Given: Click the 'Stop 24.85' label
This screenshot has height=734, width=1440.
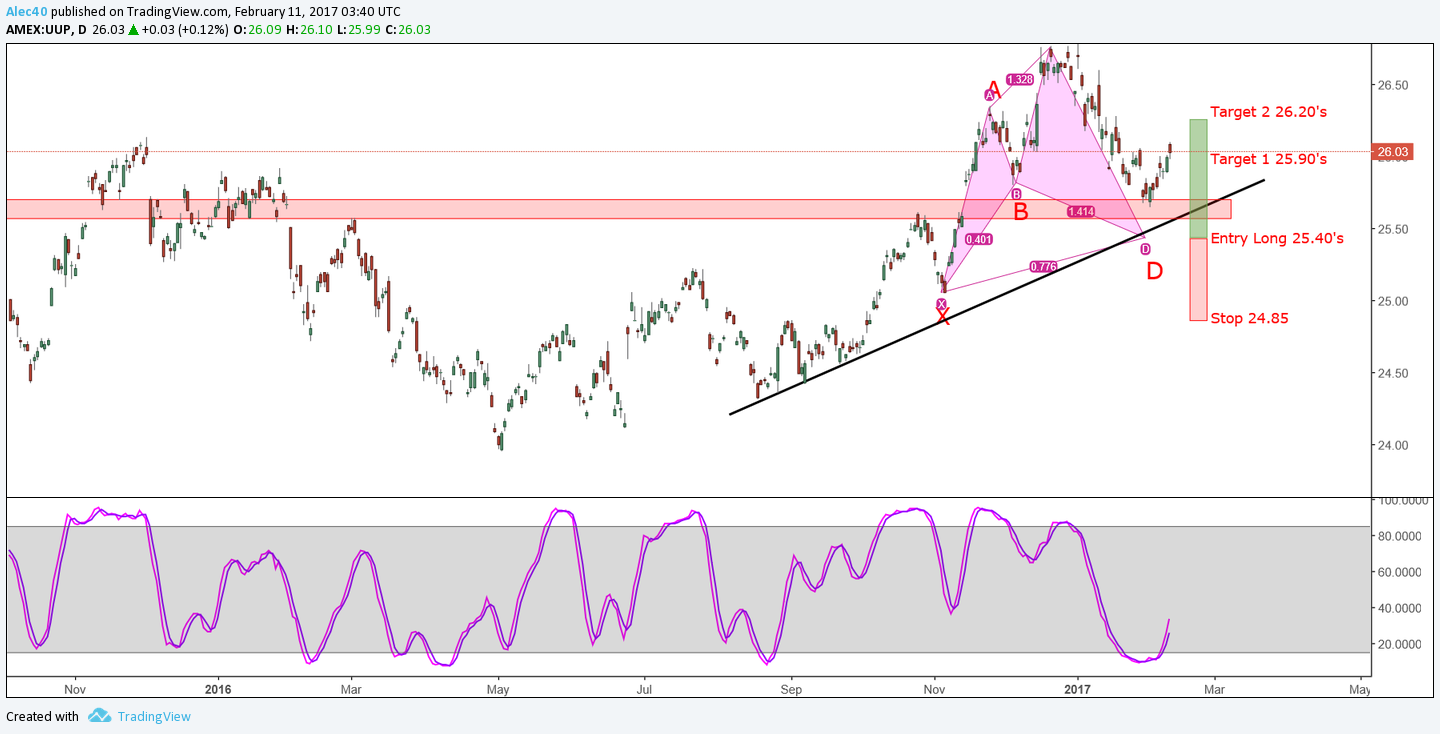Looking at the screenshot, I should [1249, 318].
